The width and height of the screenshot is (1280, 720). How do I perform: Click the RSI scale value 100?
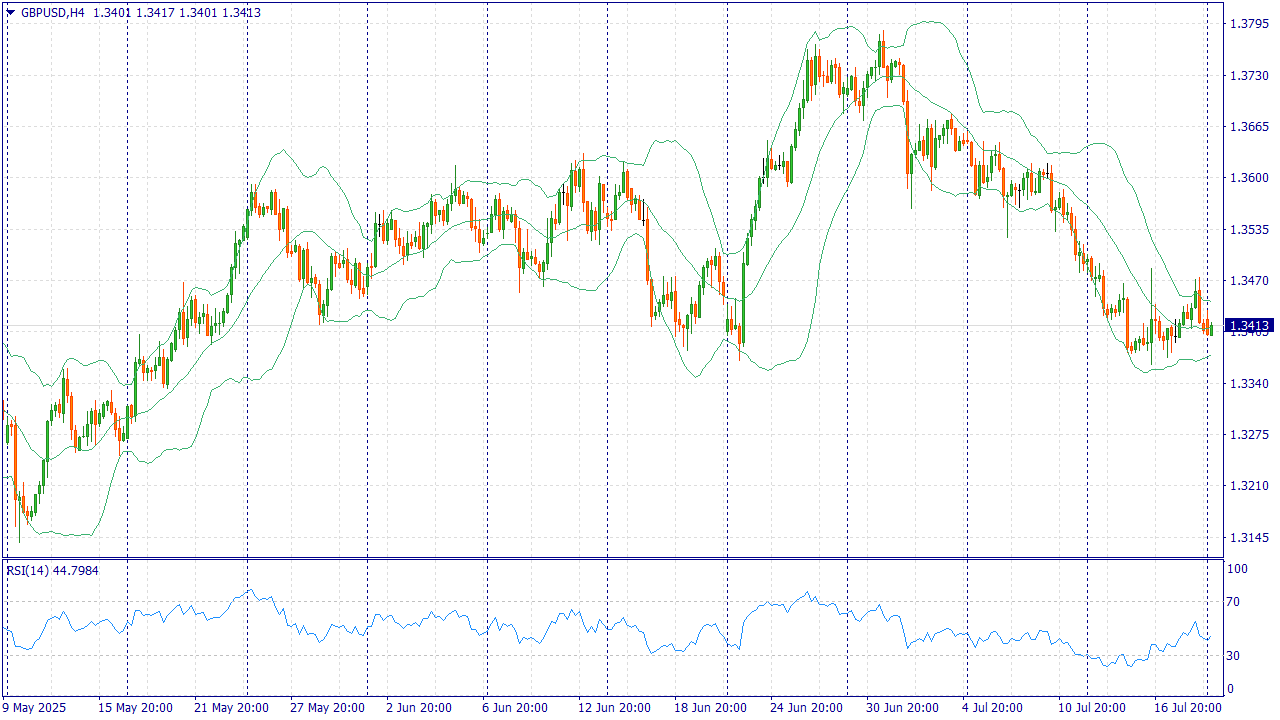click(x=1238, y=569)
